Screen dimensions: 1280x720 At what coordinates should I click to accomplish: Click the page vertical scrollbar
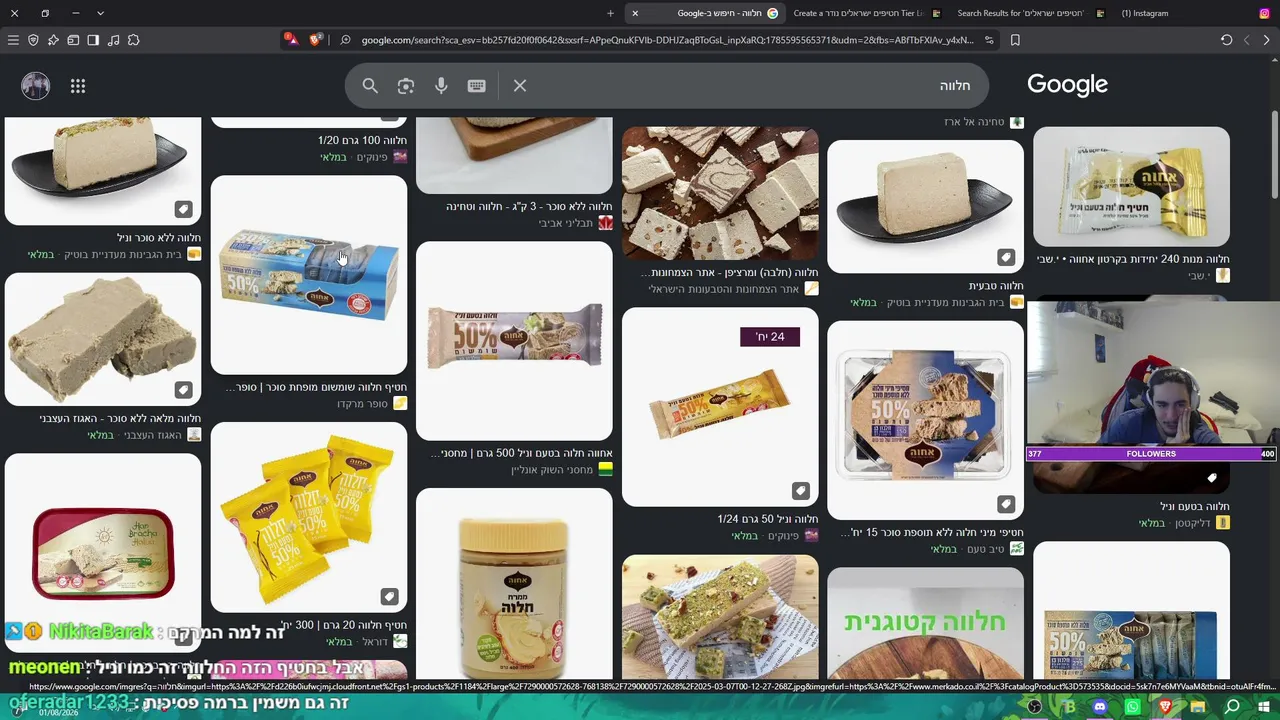pos(1274,155)
